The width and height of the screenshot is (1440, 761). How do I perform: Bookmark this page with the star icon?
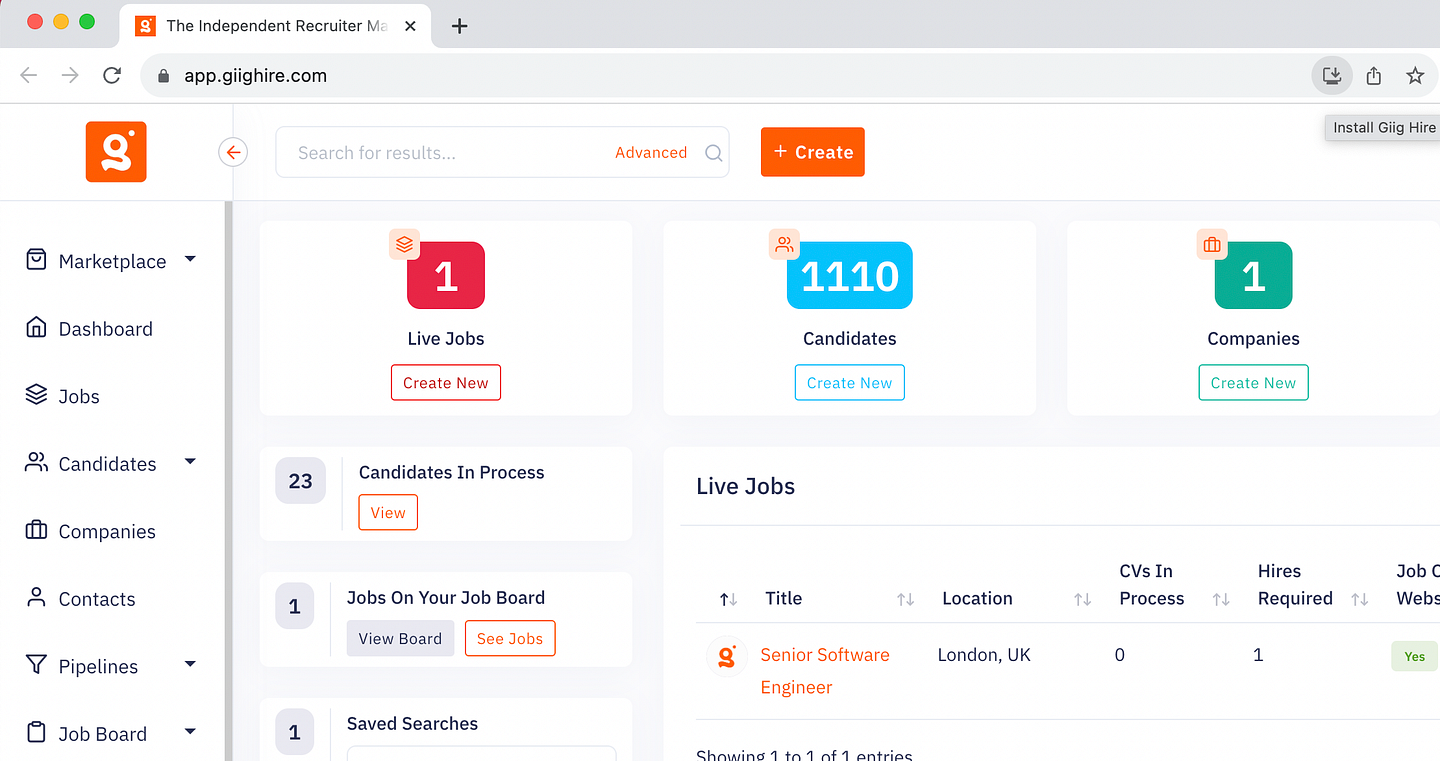(1415, 75)
